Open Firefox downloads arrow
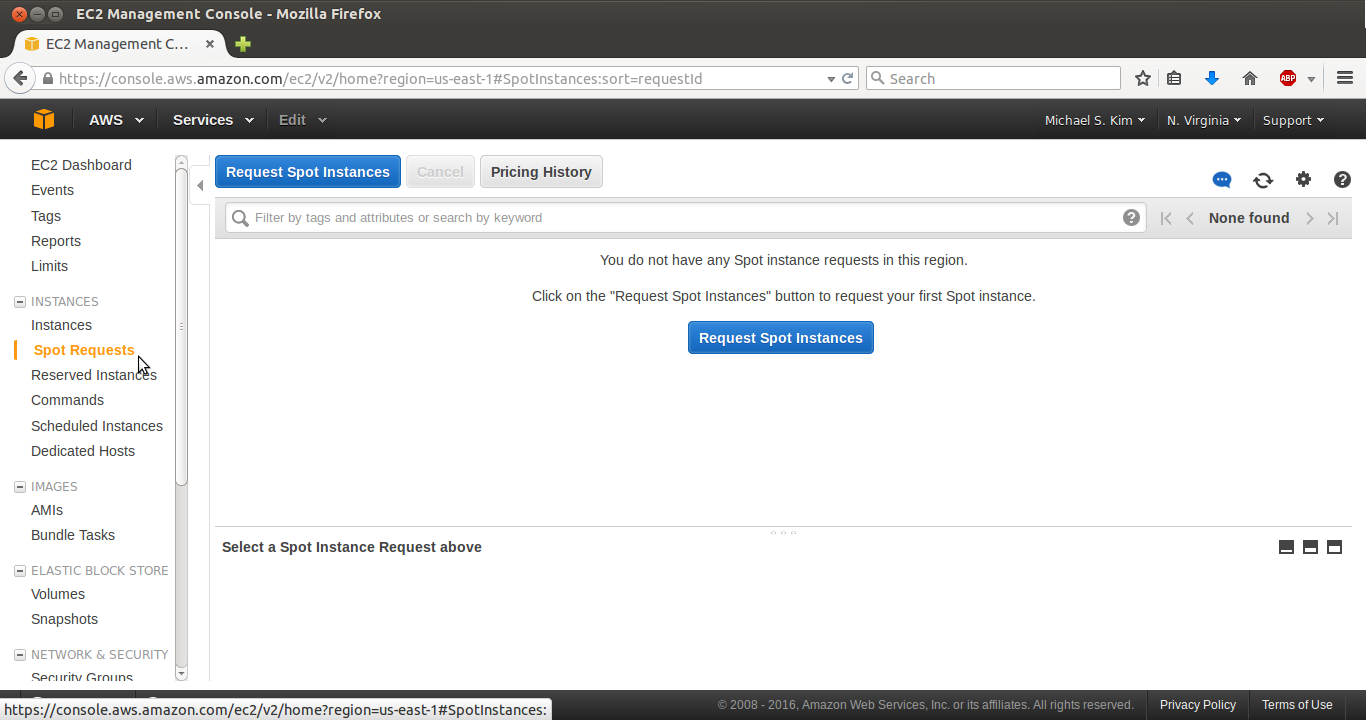1366x720 pixels. (1212, 78)
